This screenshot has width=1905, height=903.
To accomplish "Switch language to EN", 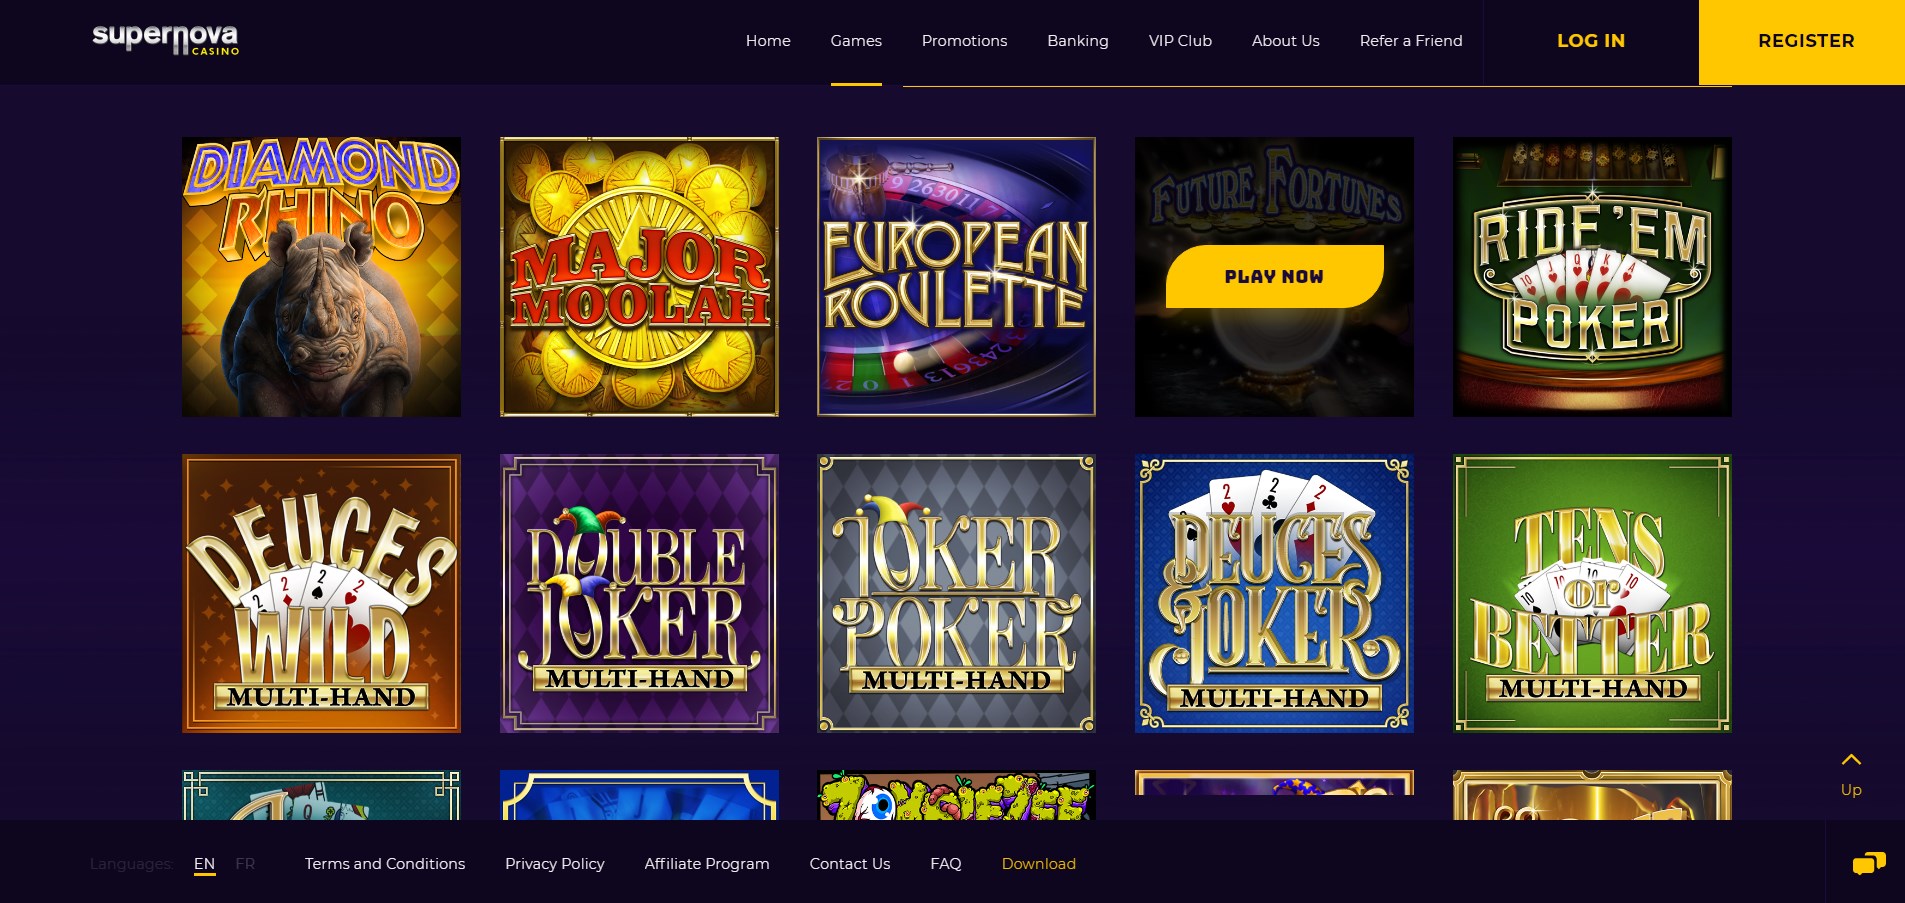I will pyautogui.click(x=204, y=864).
